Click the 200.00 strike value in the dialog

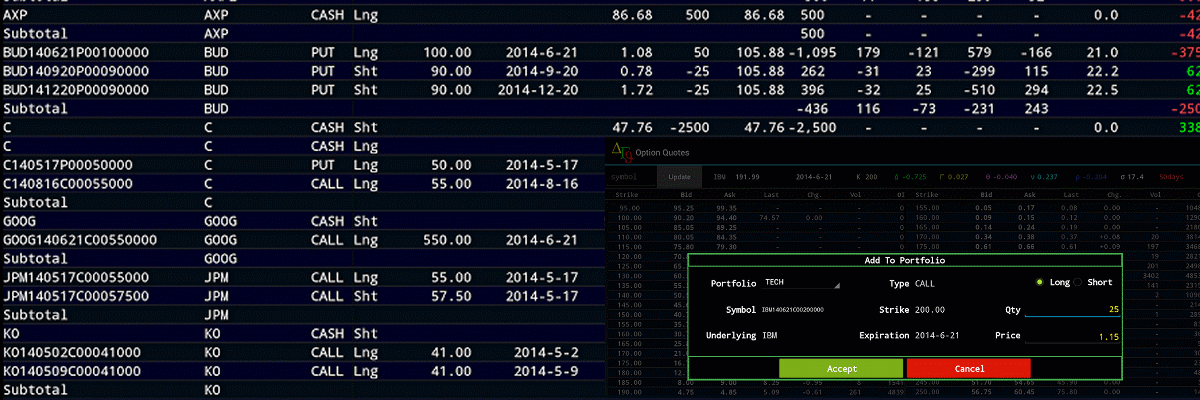[x=929, y=310]
